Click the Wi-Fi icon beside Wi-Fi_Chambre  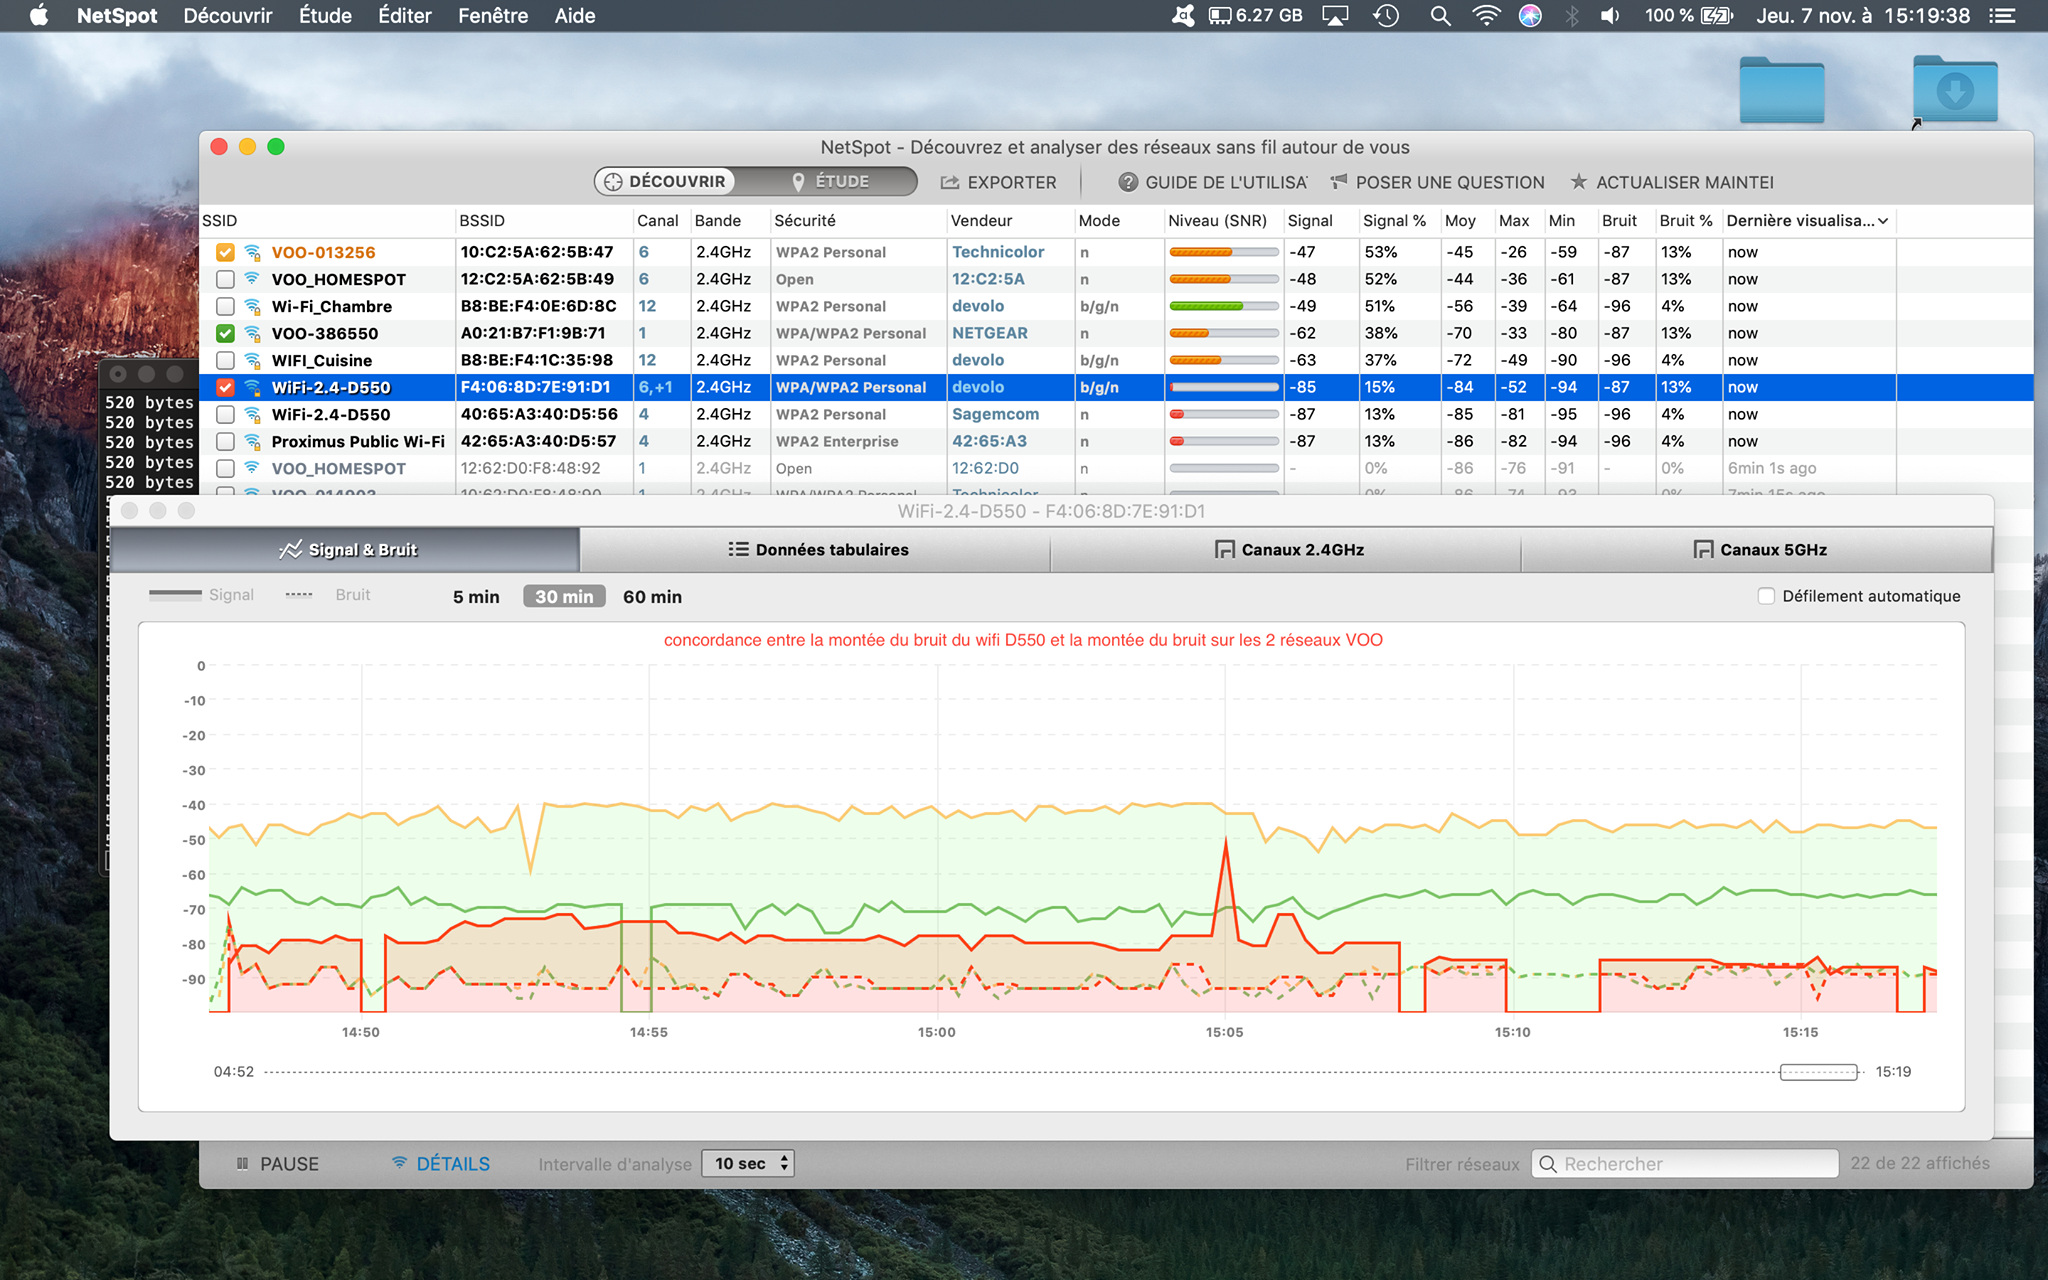tap(253, 306)
